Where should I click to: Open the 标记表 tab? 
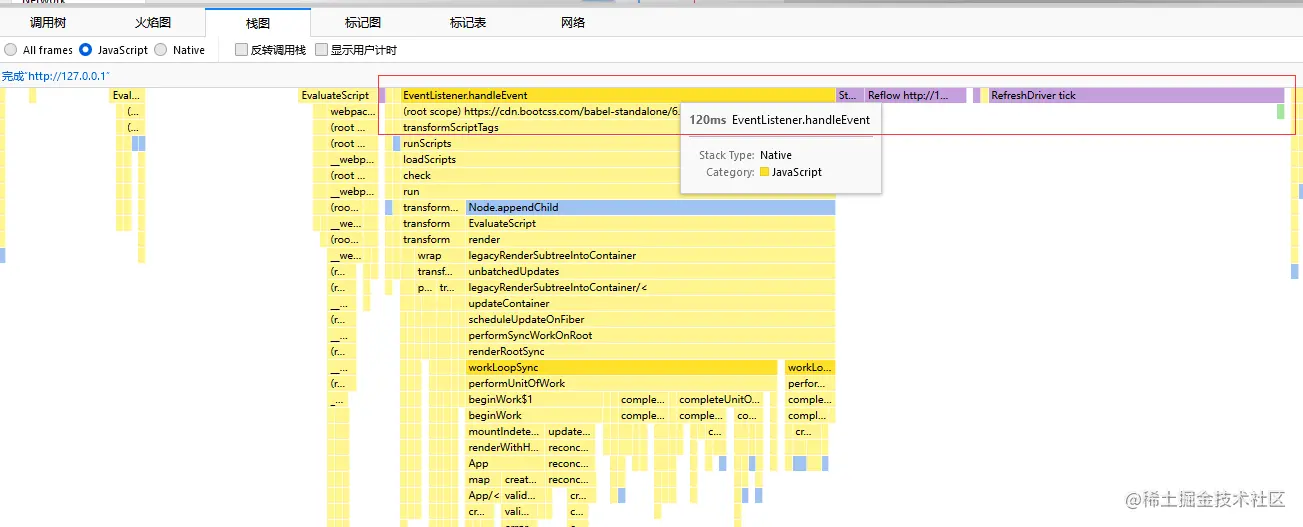click(x=467, y=22)
